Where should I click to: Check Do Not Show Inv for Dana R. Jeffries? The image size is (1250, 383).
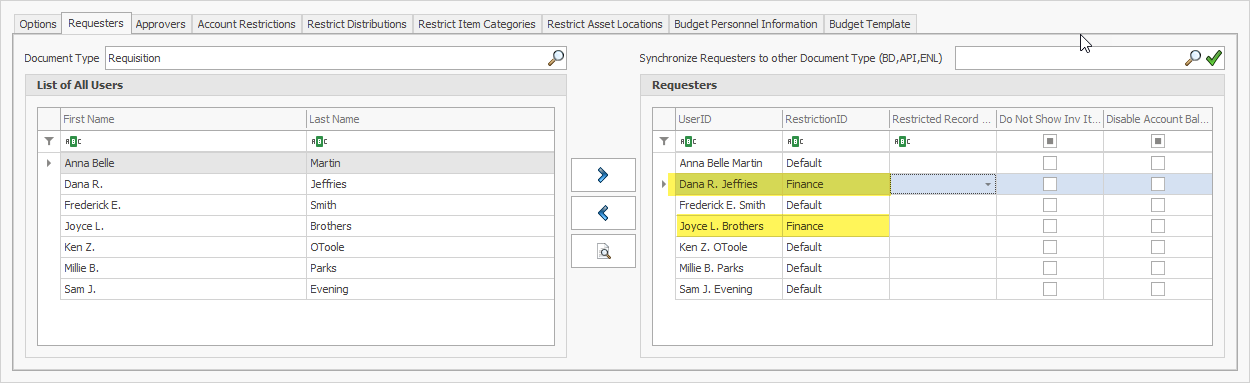[x=1050, y=184]
